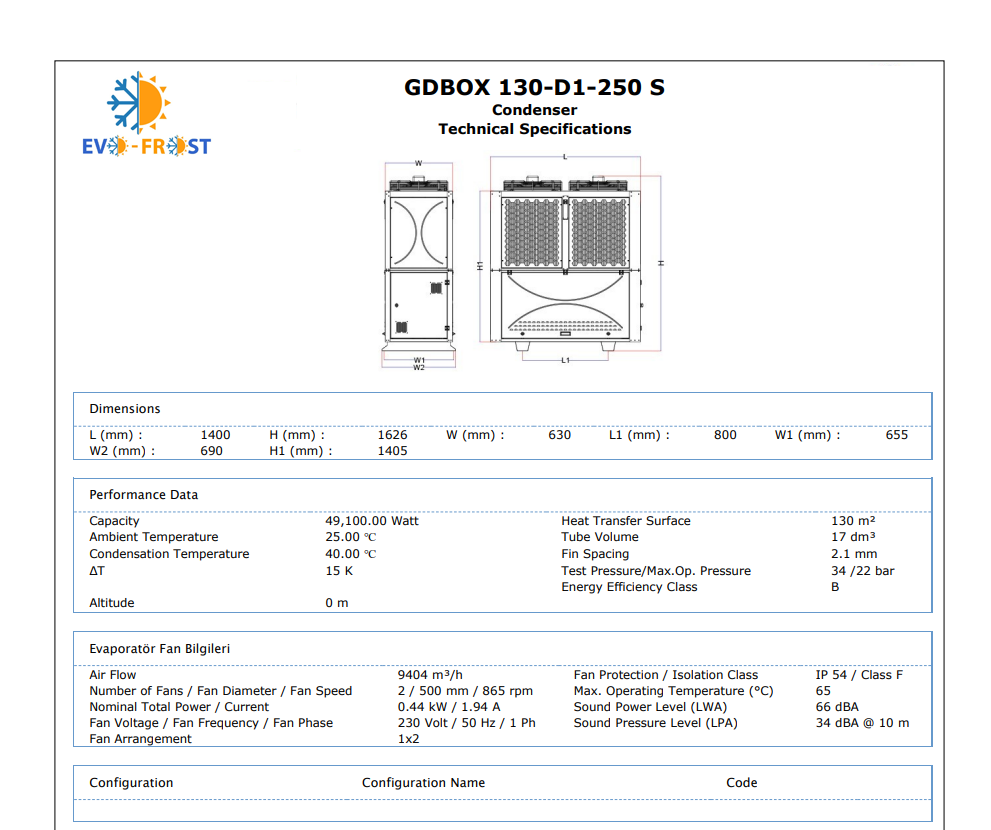
Task: Click the "Configuration Name" column header
Action: (x=423, y=783)
